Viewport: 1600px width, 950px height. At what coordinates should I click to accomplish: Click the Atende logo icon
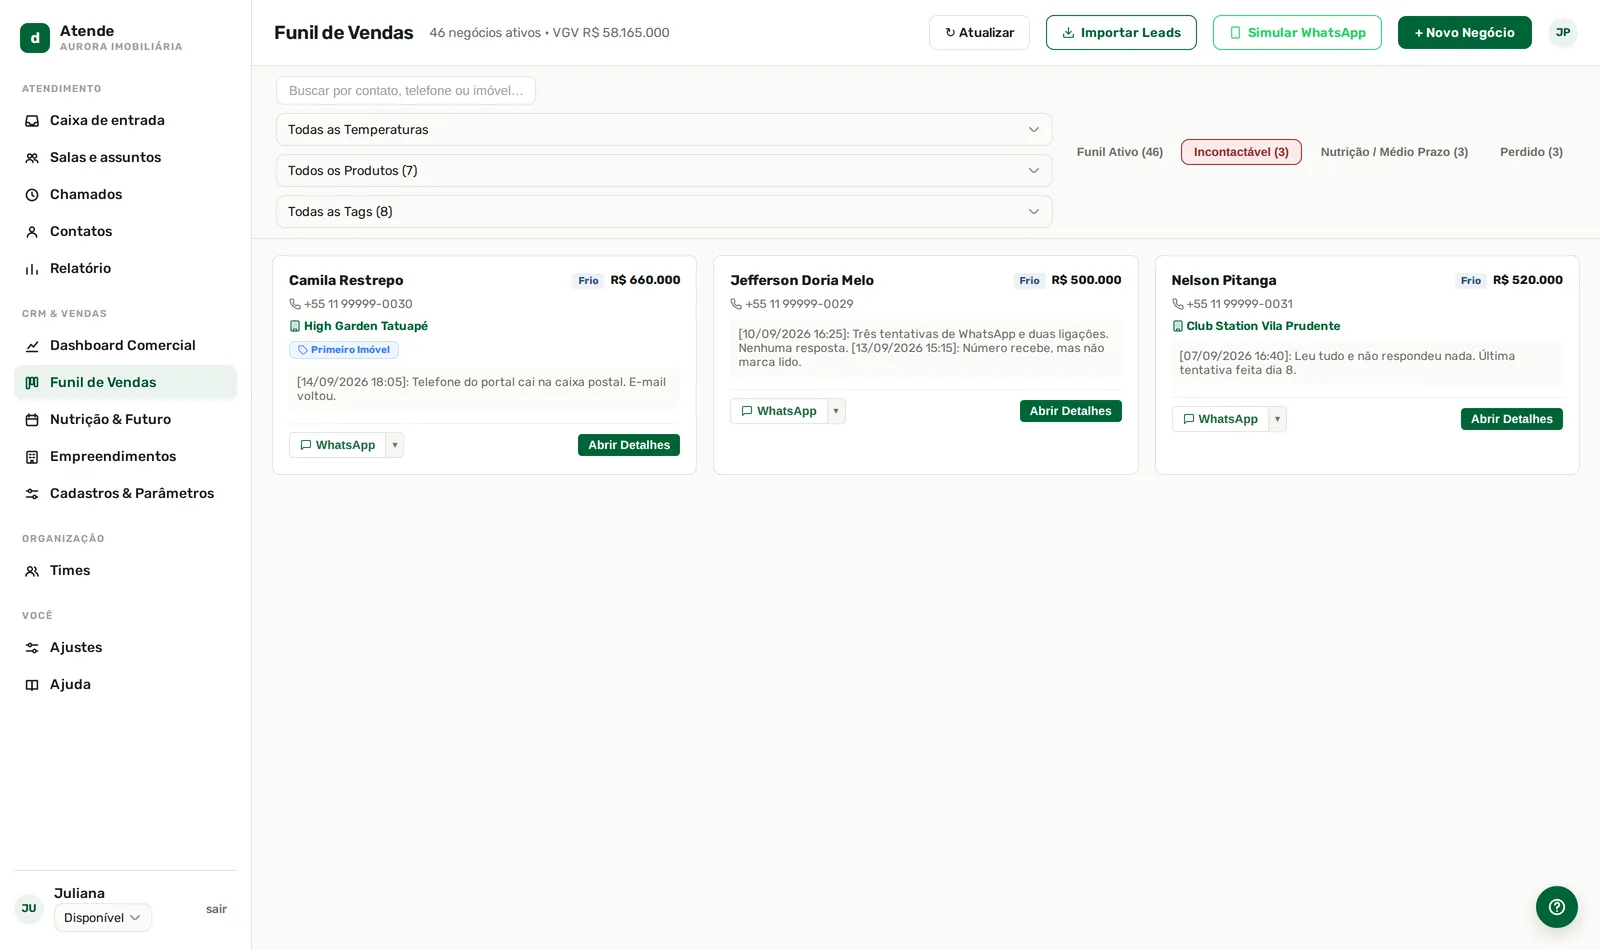click(x=35, y=38)
